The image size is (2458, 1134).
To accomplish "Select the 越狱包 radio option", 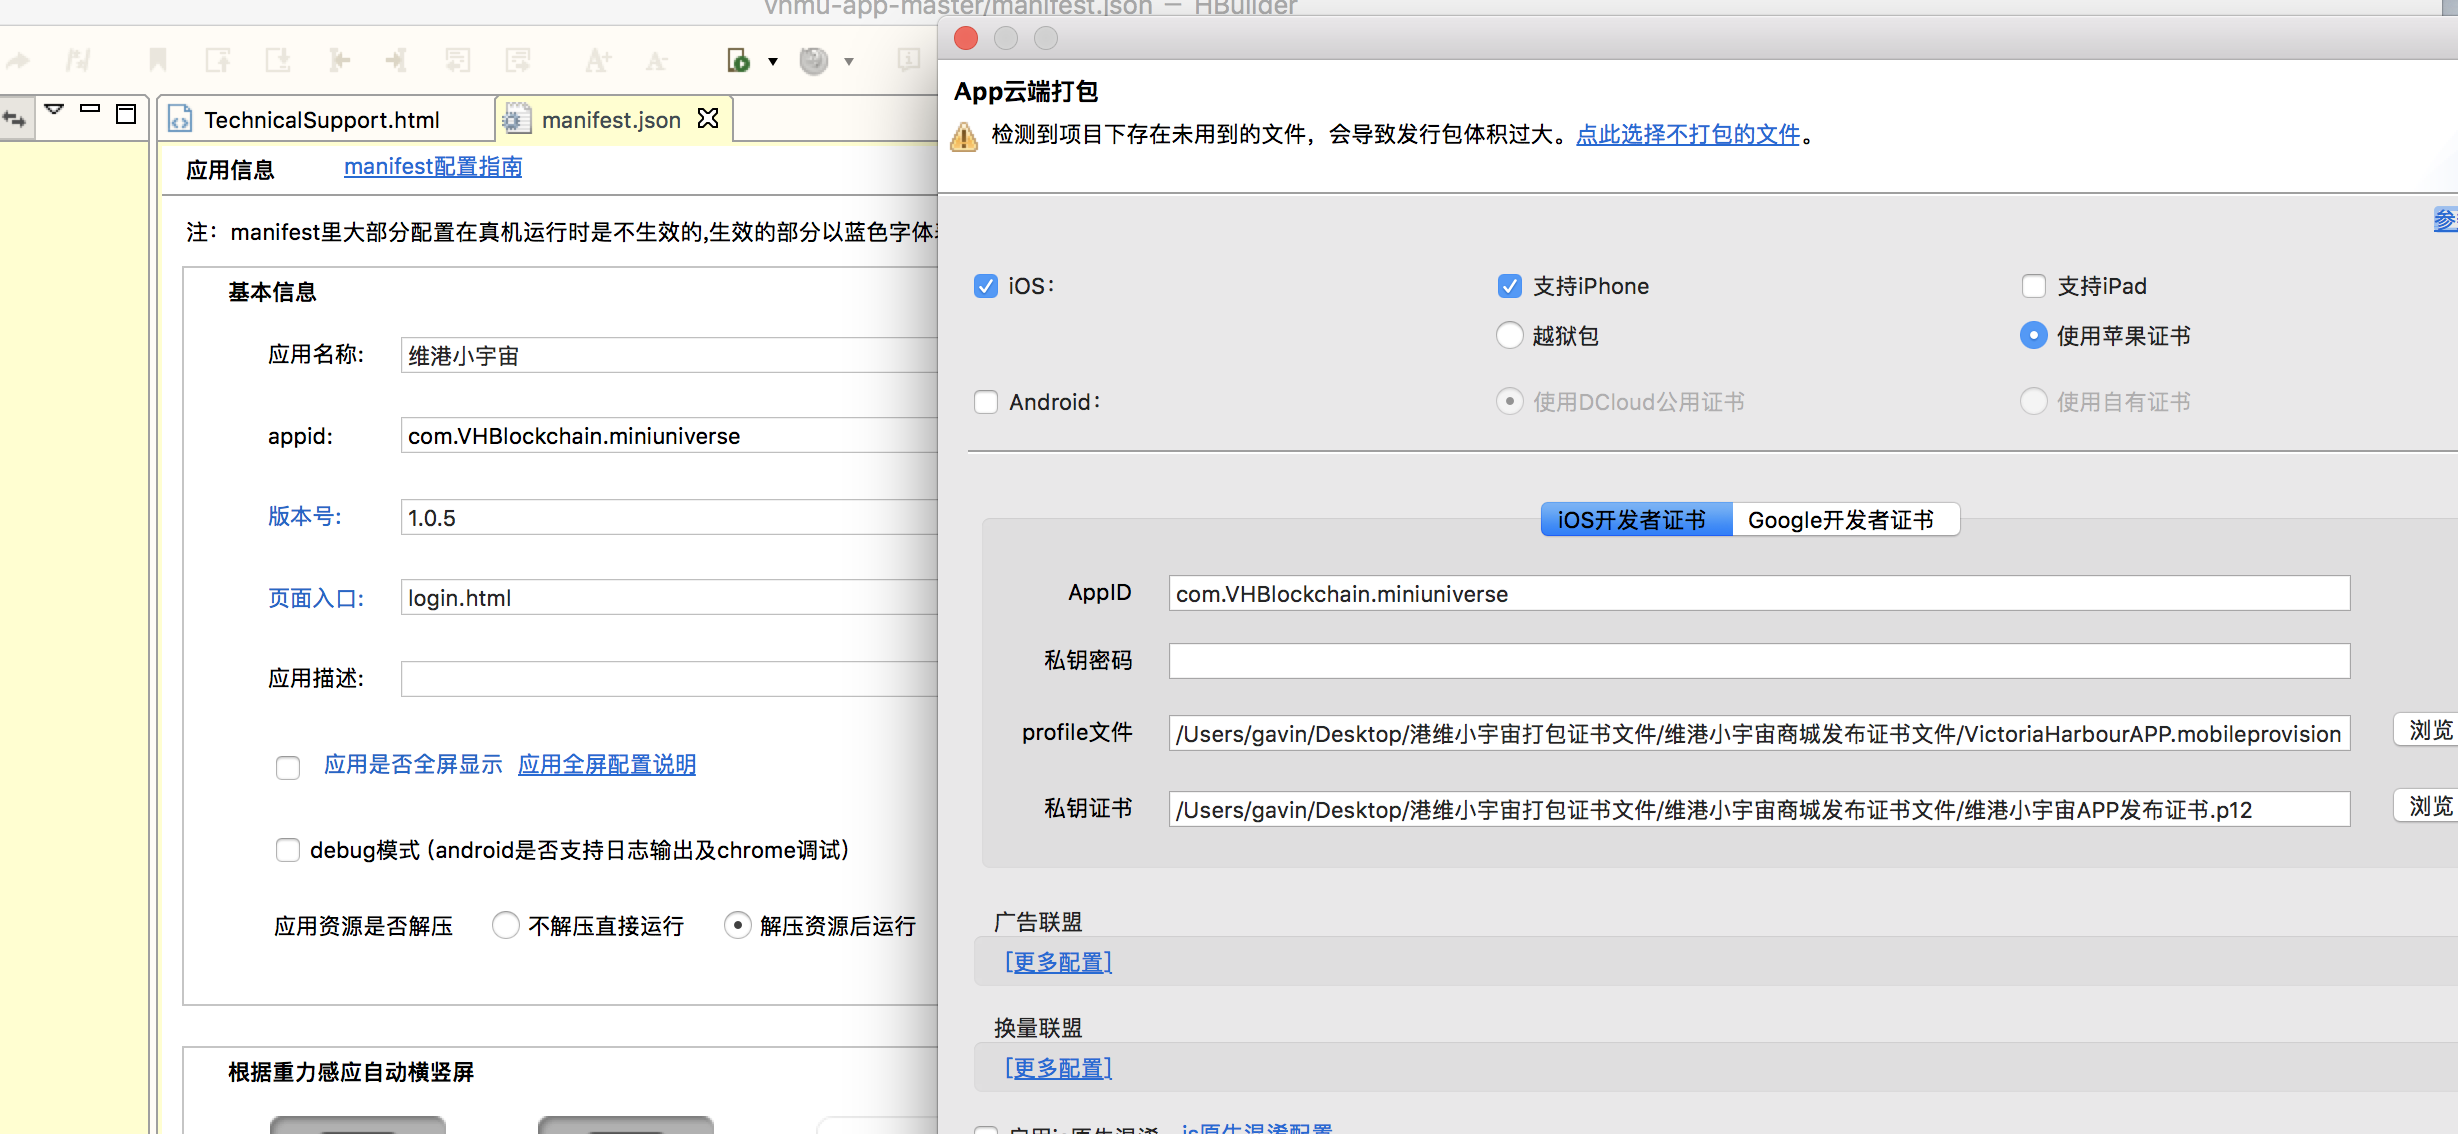I will 1509,335.
